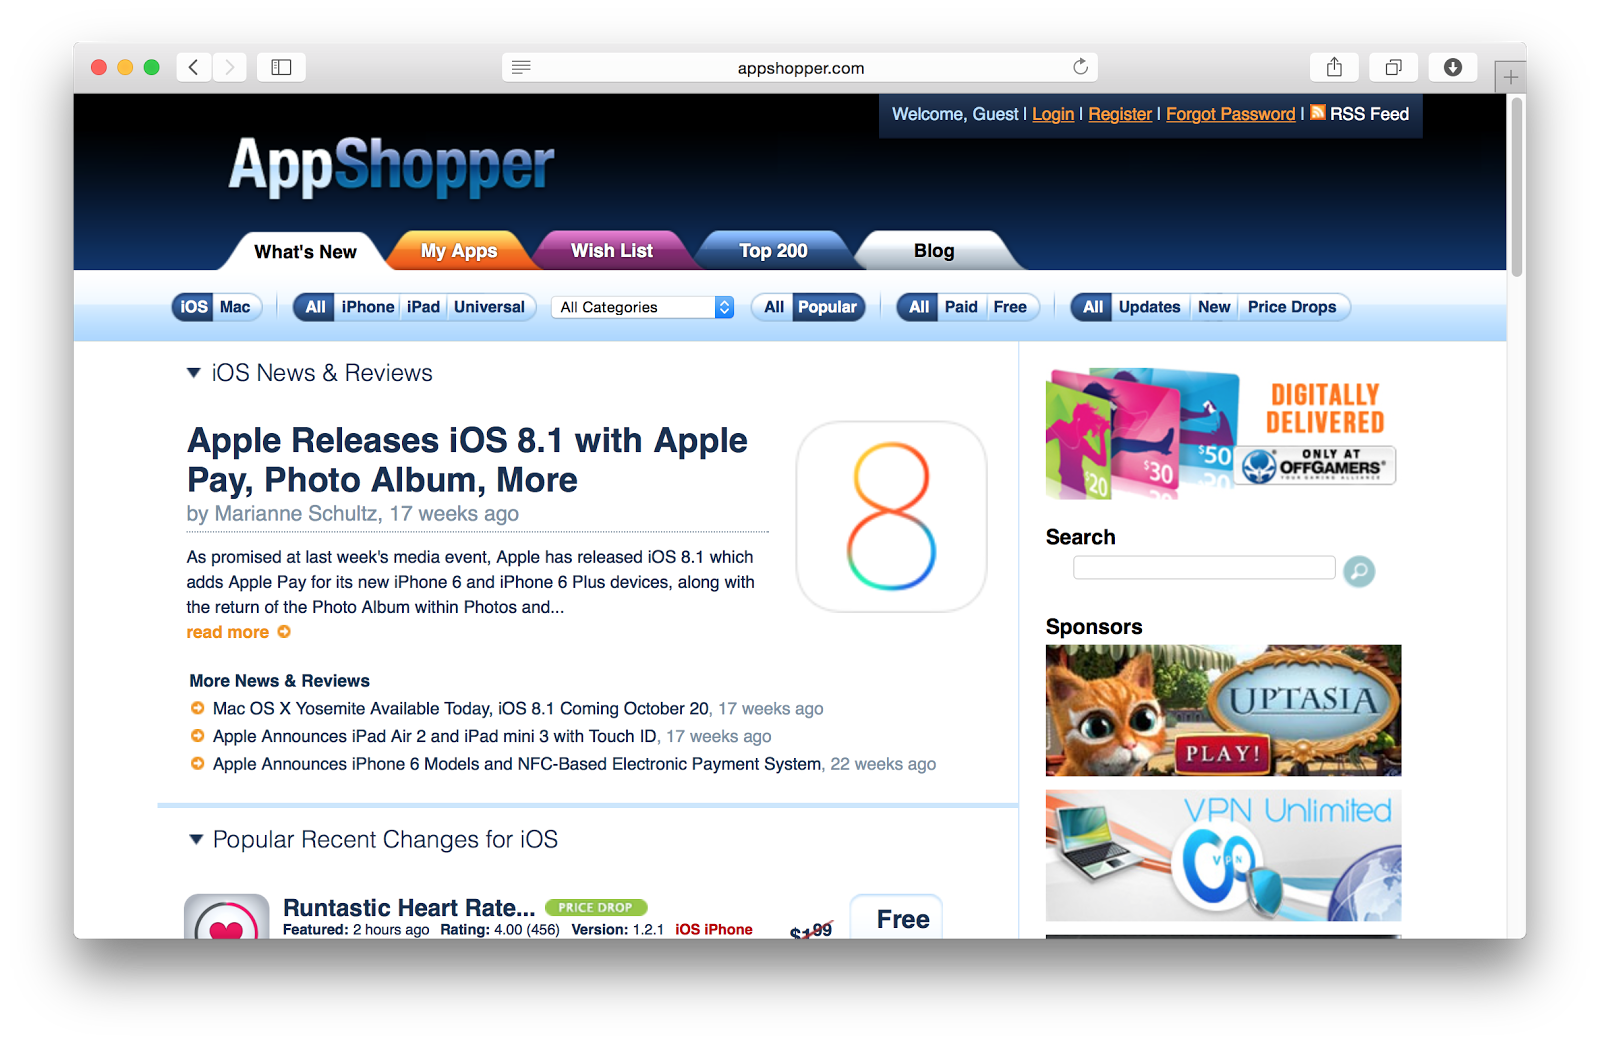Click author name Marianne Schultz
Viewport: 1600px width, 1044px height.
[x=296, y=514]
